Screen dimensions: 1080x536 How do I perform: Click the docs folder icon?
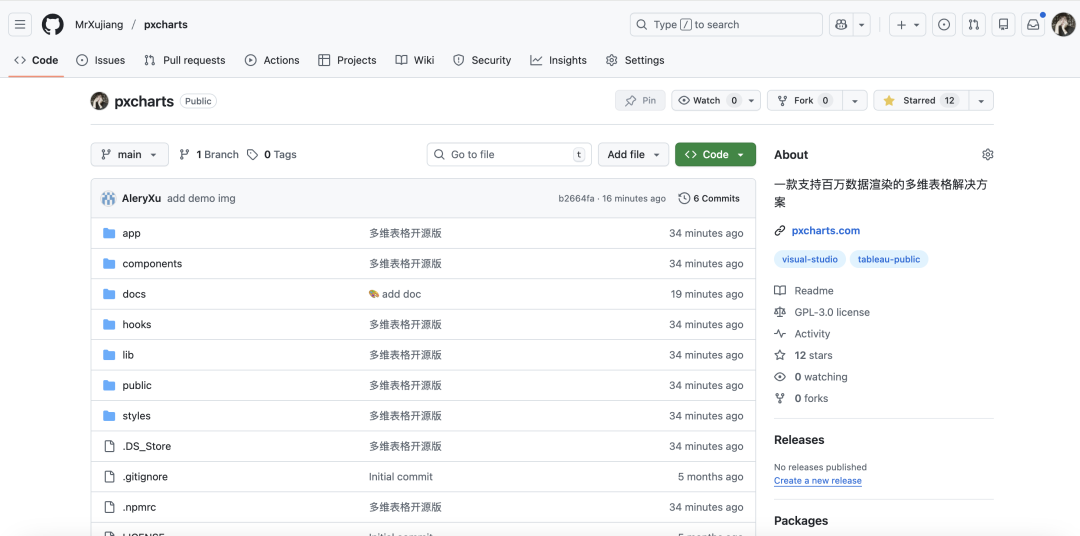coord(109,294)
